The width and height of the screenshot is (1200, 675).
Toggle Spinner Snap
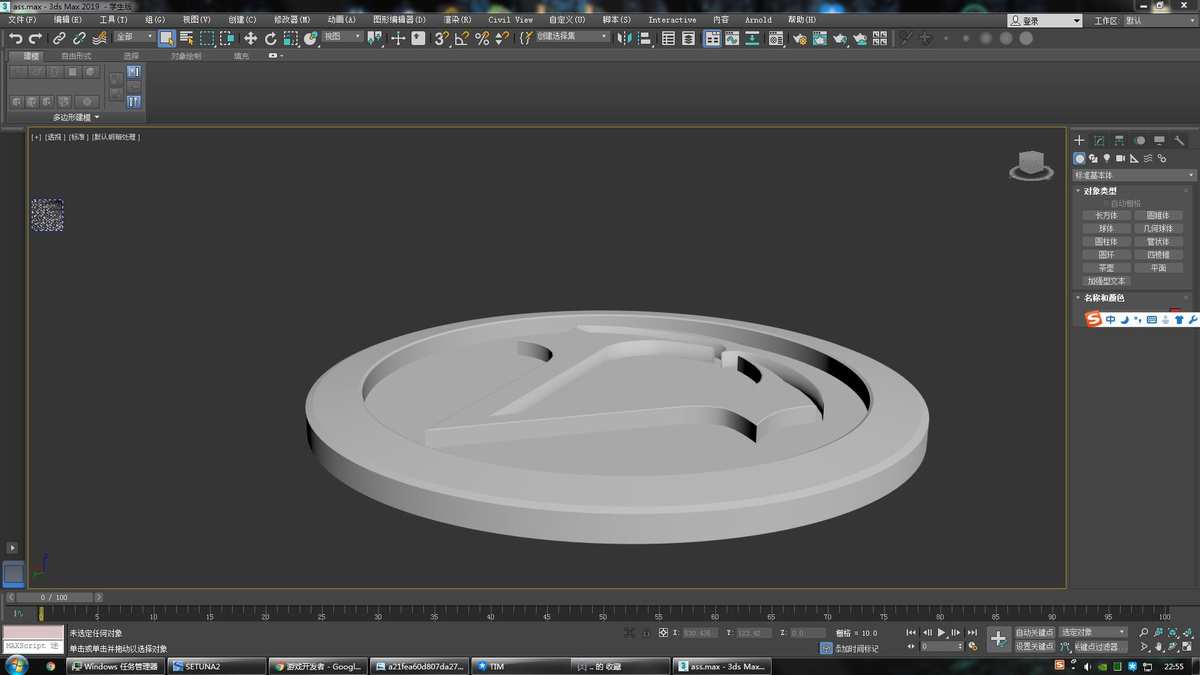click(502, 38)
